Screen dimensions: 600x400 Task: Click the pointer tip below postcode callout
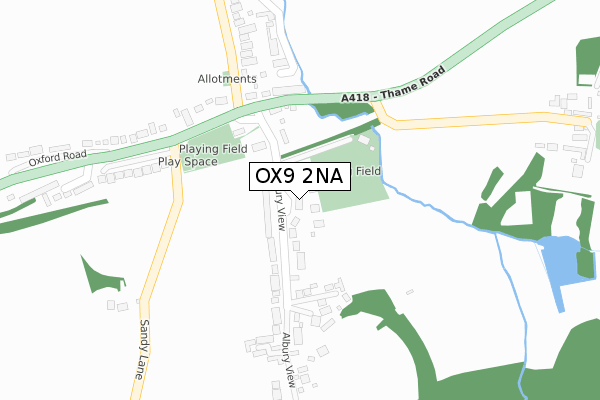coord(300,198)
